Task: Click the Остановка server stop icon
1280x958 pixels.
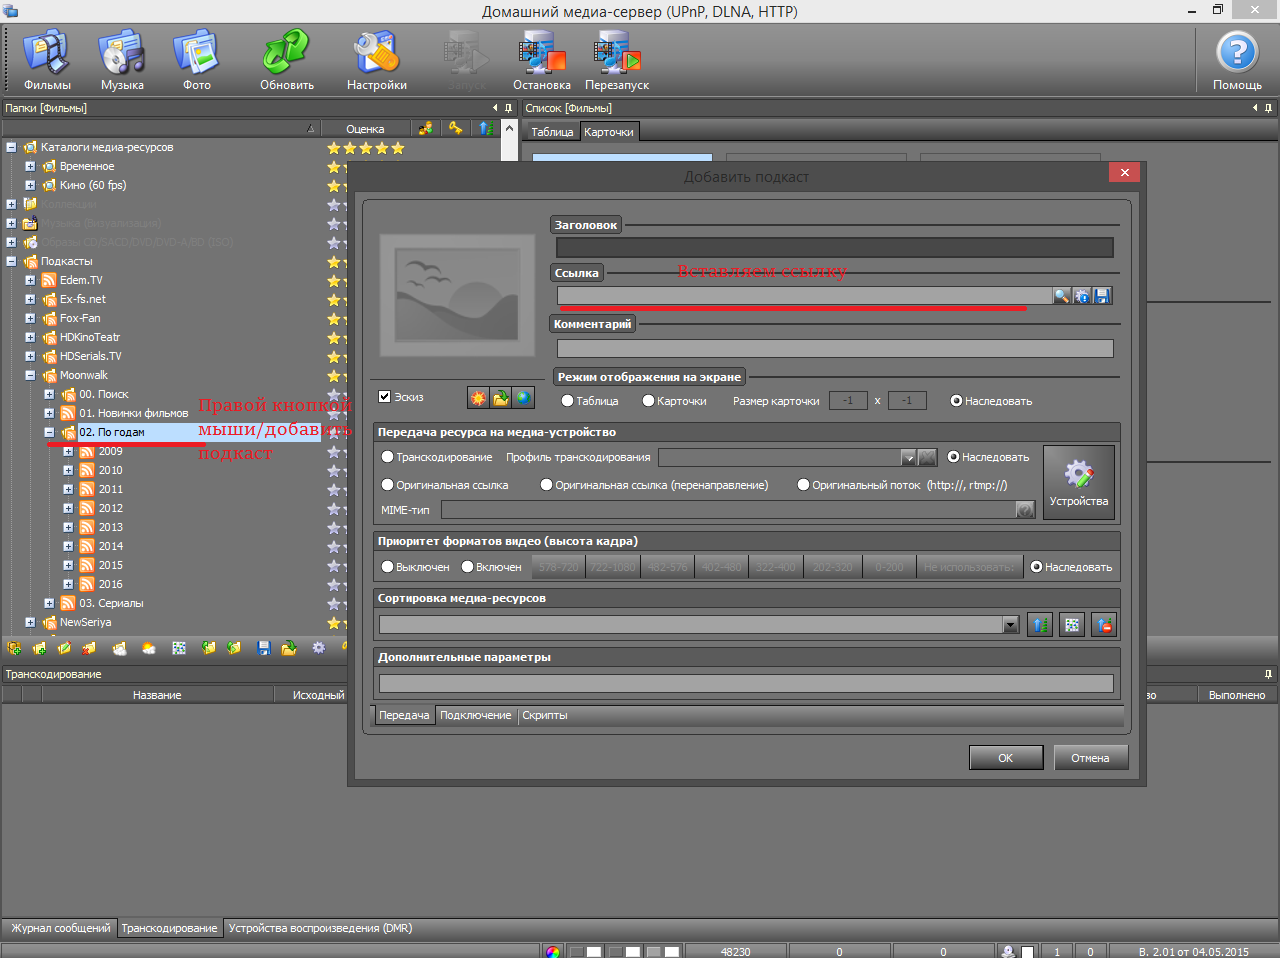Action: (x=542, y=60)
